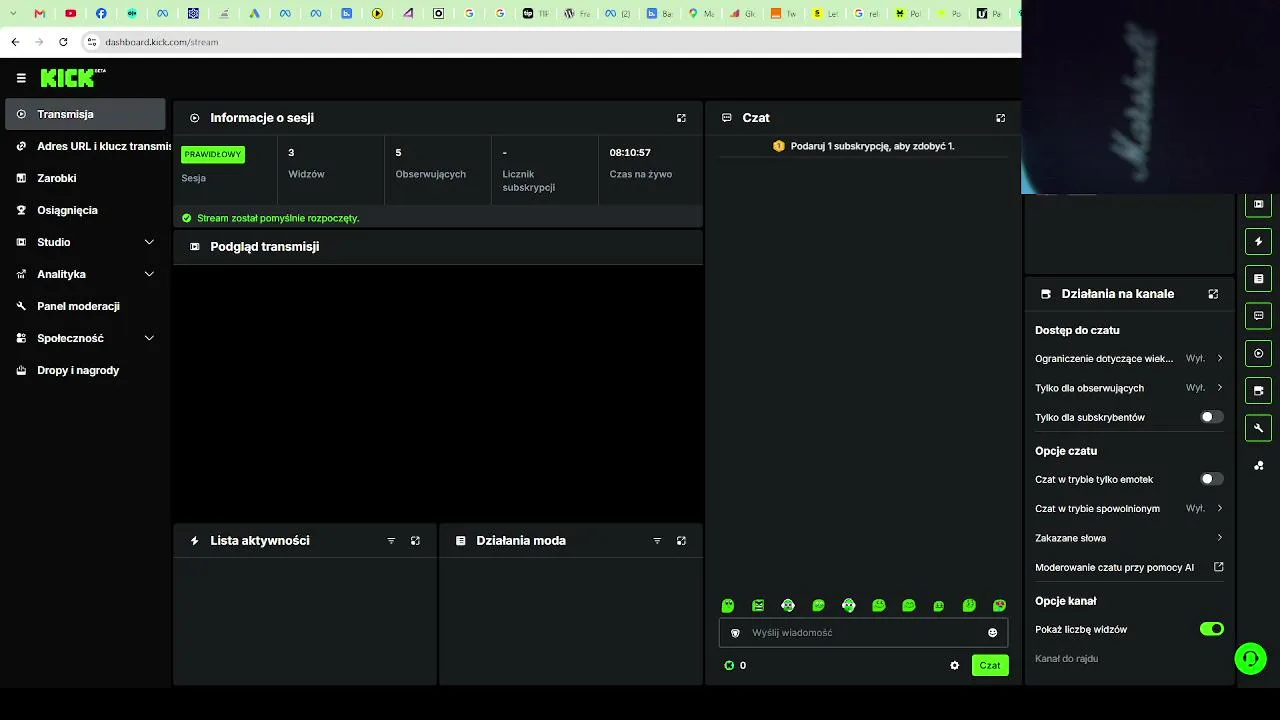The height and width of the screenshot is (720, 1280).
Task: Open filter for Działania moda
Action: click(x=657, y=541)
